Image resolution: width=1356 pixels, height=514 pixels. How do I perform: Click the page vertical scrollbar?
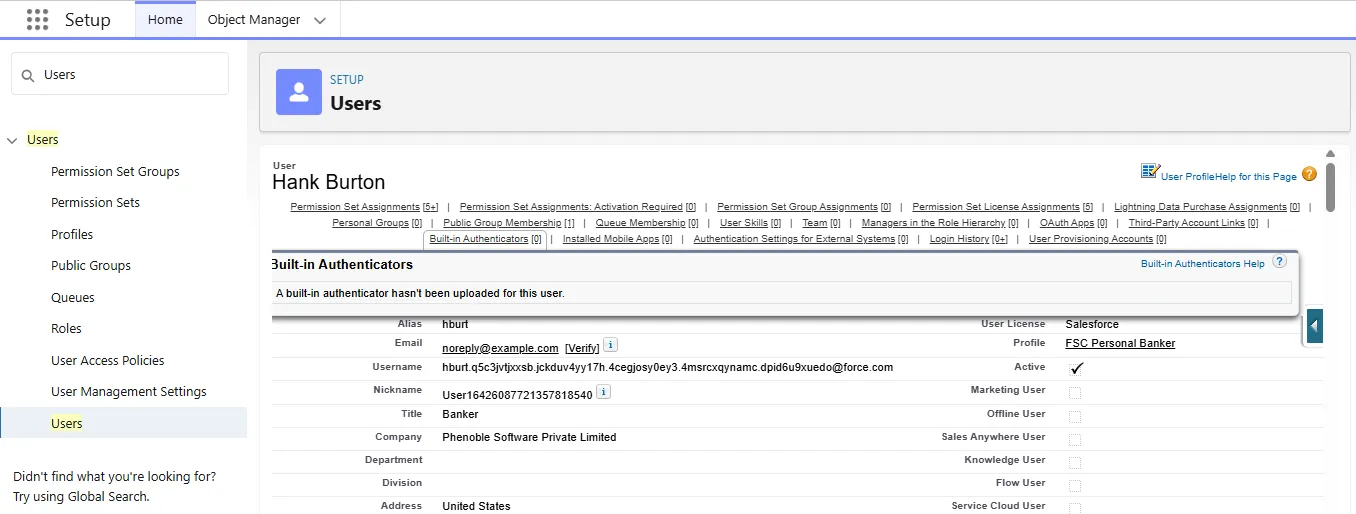point(1330,185)
